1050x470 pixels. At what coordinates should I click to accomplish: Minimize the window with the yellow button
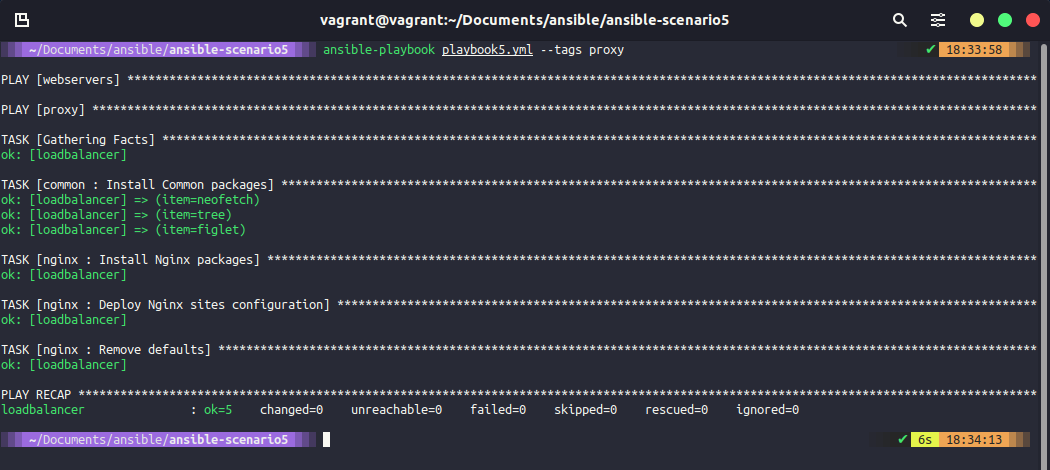click(x=977, y=20)
